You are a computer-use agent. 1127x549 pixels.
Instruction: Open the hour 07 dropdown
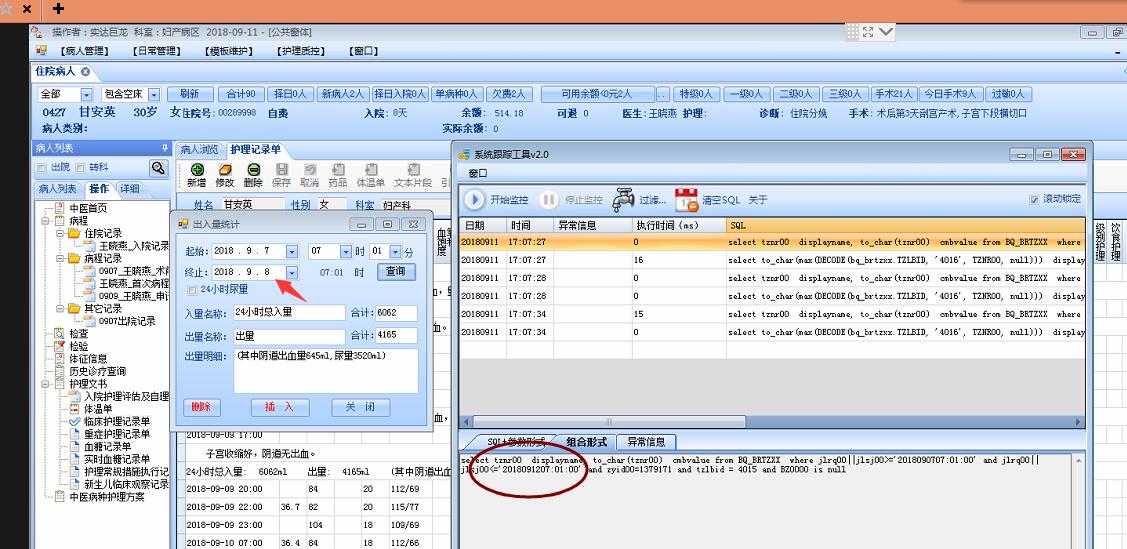[x=344, y=252]
